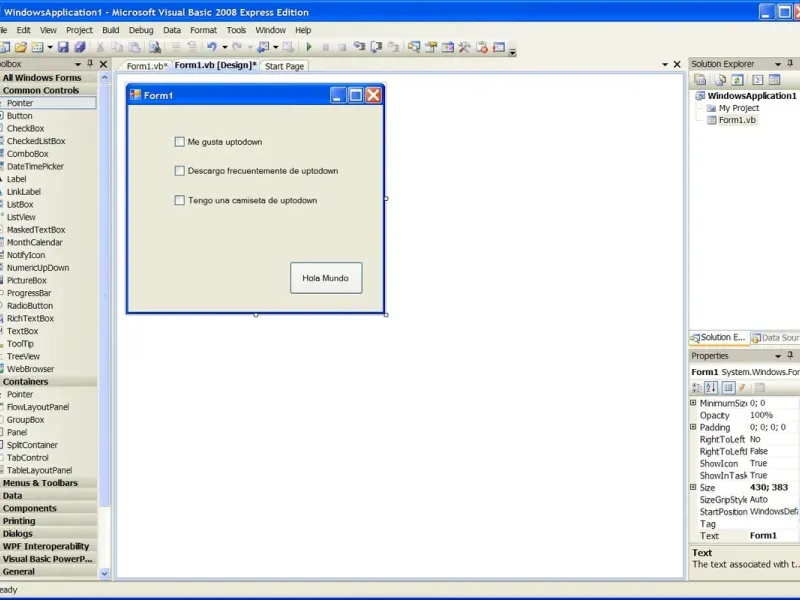This screenshot has height=600, width=800.
Task: Click the Text property value field 'Form1'
Action: coord(772,536)
